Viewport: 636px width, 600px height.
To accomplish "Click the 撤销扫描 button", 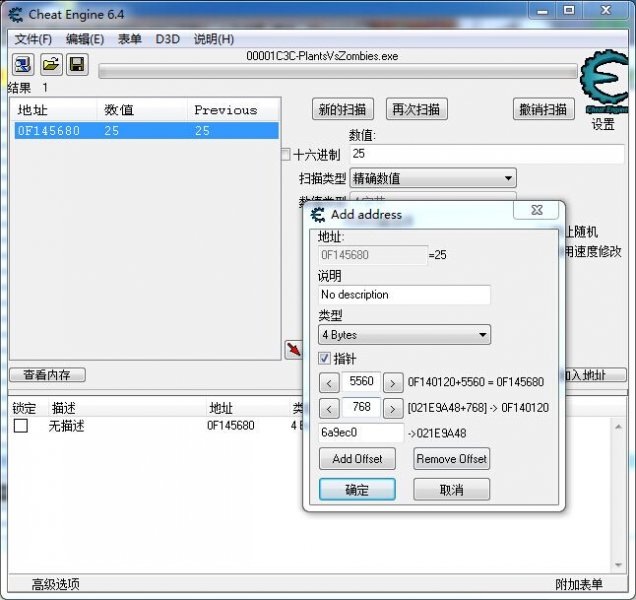I will tap(544, 109).
